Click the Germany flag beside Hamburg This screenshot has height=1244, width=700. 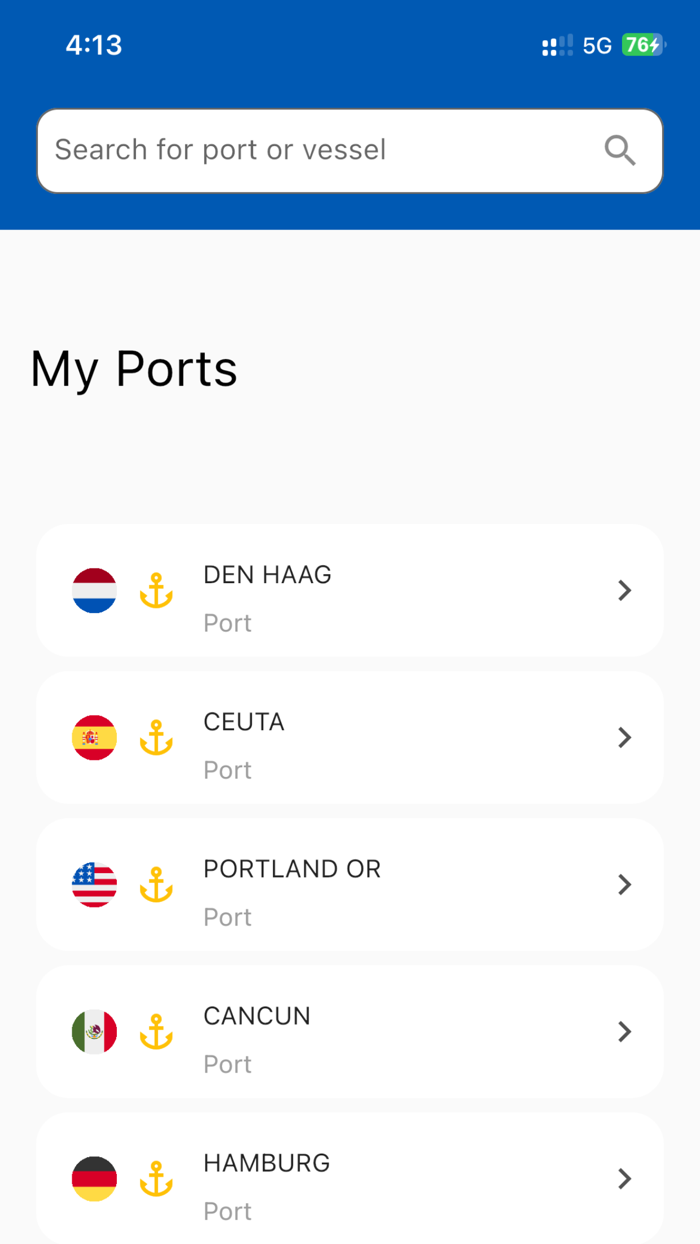pyautogui.click(x=94, y=1178)
